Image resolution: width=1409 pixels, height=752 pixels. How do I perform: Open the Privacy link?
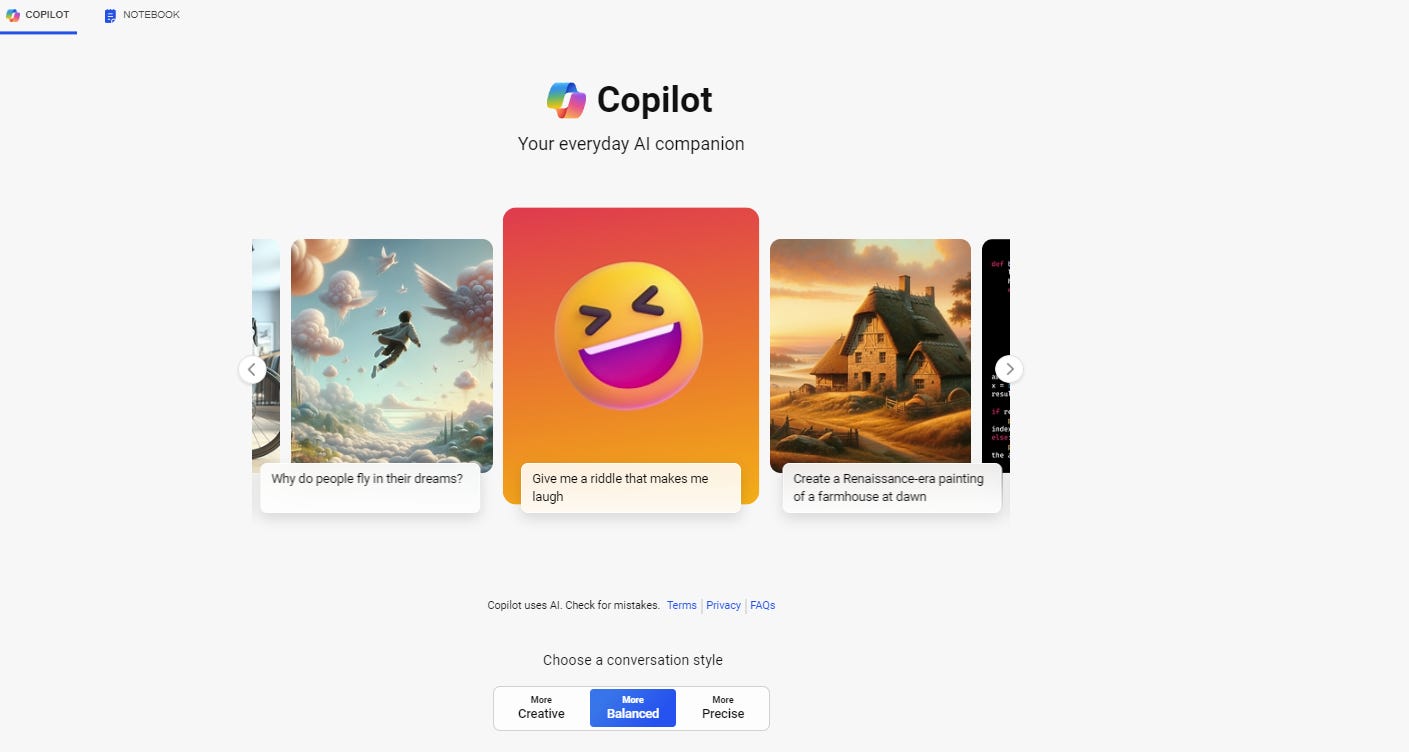[x=724, y=605]
